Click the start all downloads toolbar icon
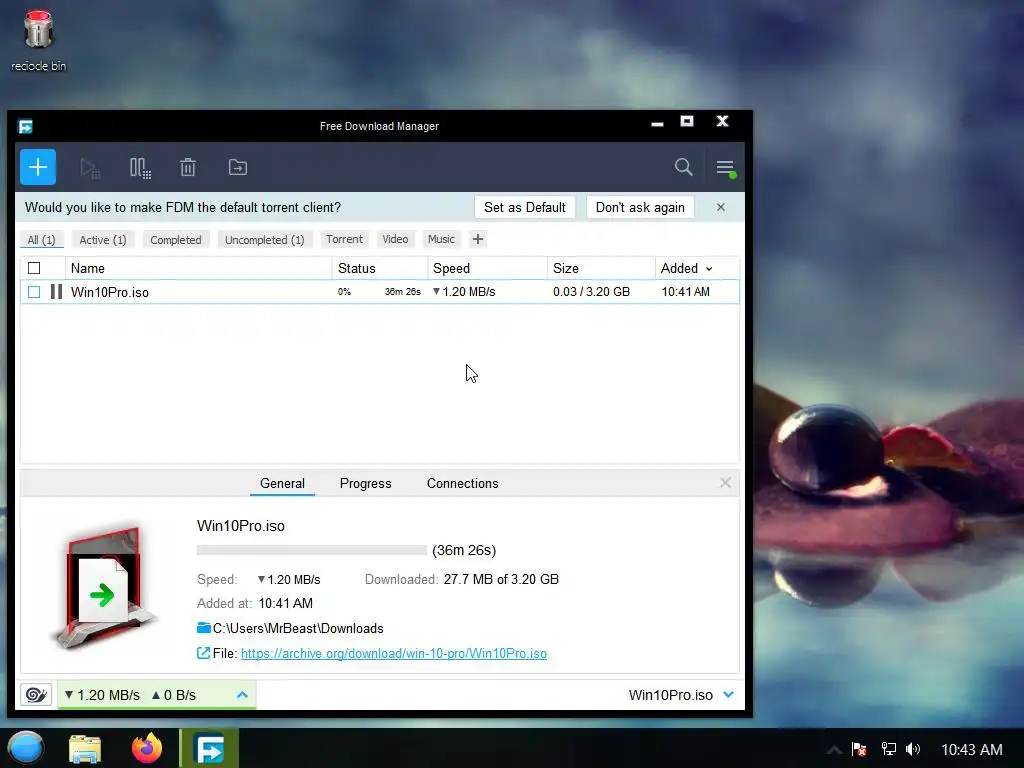 click(90, 168)
